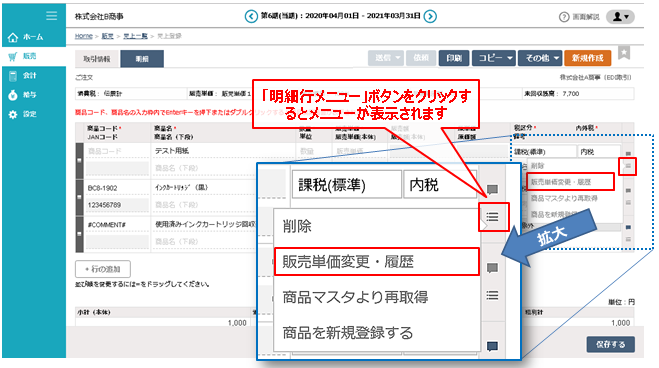The height and width of the screenshot is (368, 659).
Task: Click the bookmark star icon
Action: [x=624, y=53]
